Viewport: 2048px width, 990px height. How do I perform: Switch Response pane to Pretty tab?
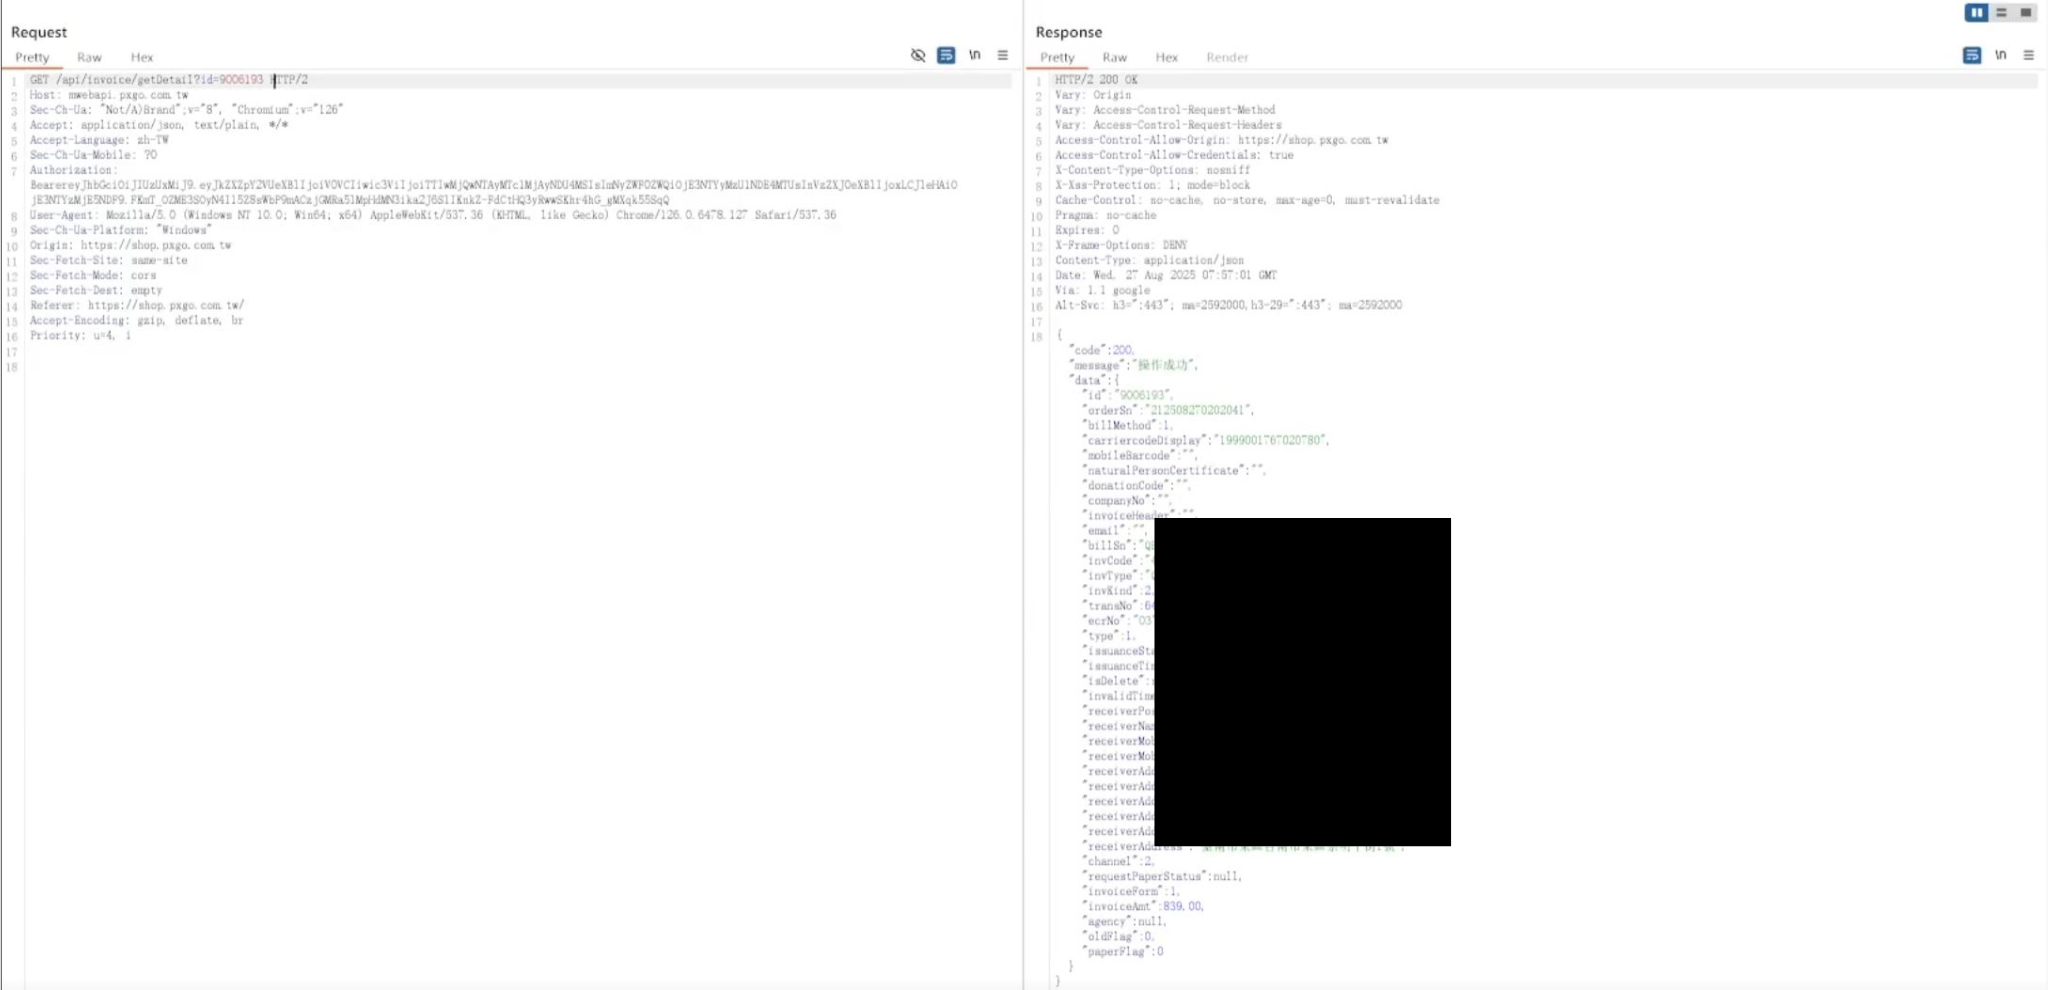pyautogui.click(x=1057, y=57)
